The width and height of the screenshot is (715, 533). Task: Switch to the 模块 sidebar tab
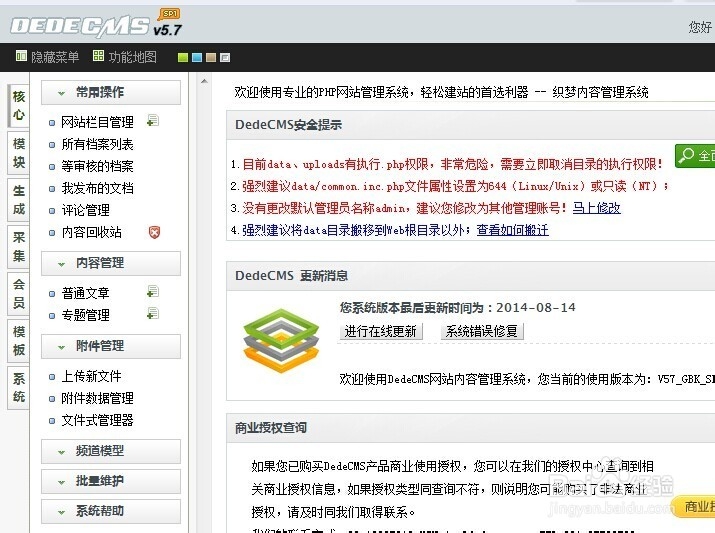tap(19, 153)
